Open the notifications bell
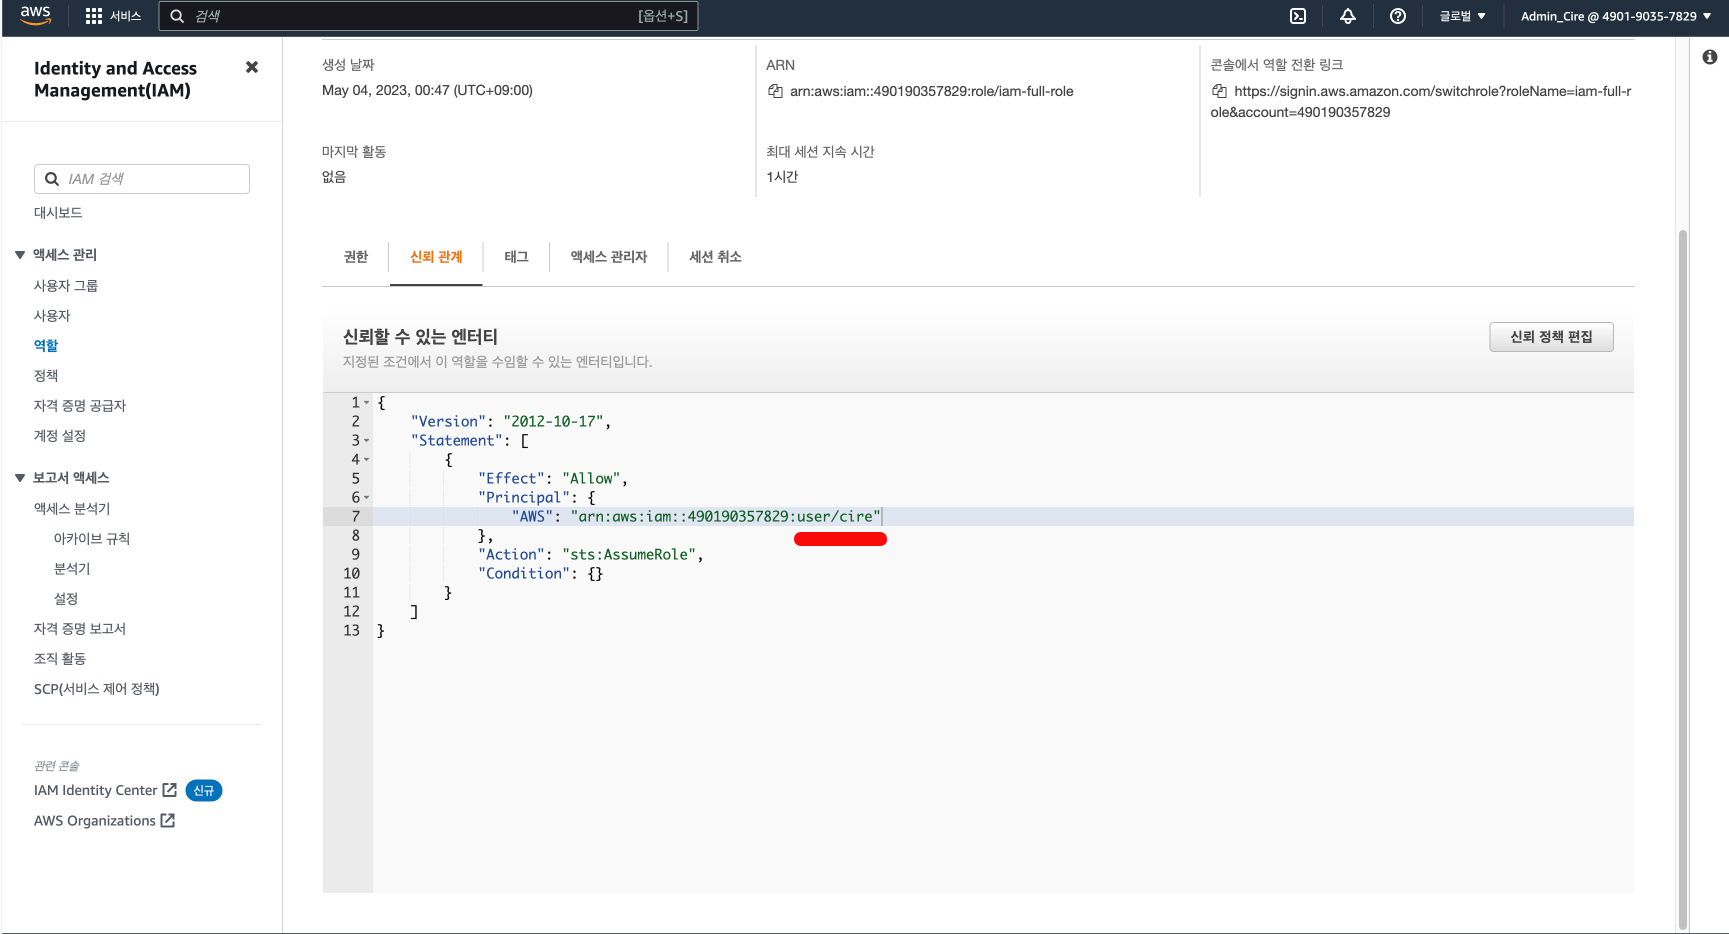 pos(1348,16)
